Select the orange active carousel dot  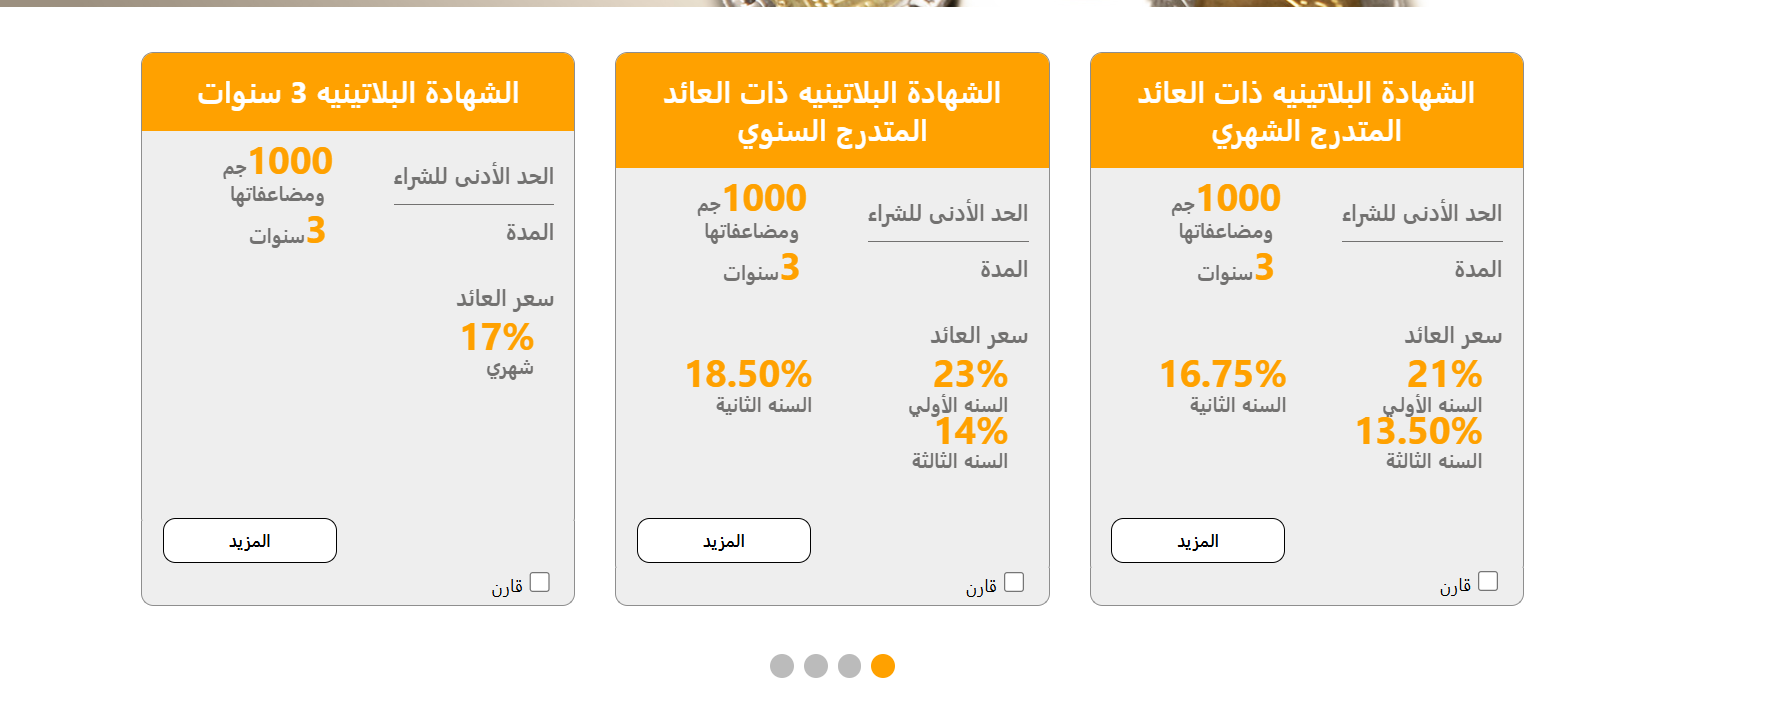pos(883,666)
